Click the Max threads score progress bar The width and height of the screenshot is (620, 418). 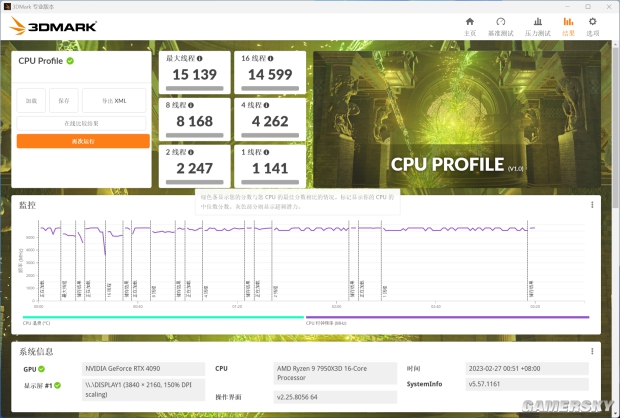point(195,89)
